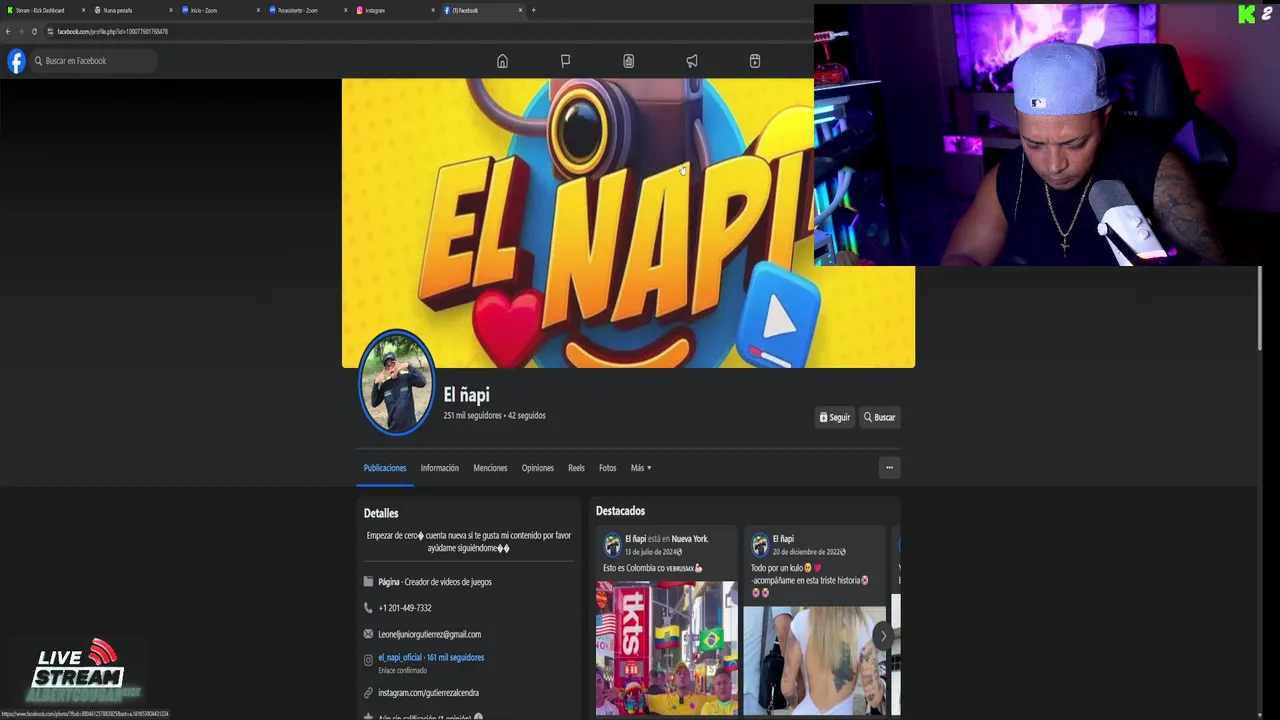Go back with browser back arrow

[8, 31]
